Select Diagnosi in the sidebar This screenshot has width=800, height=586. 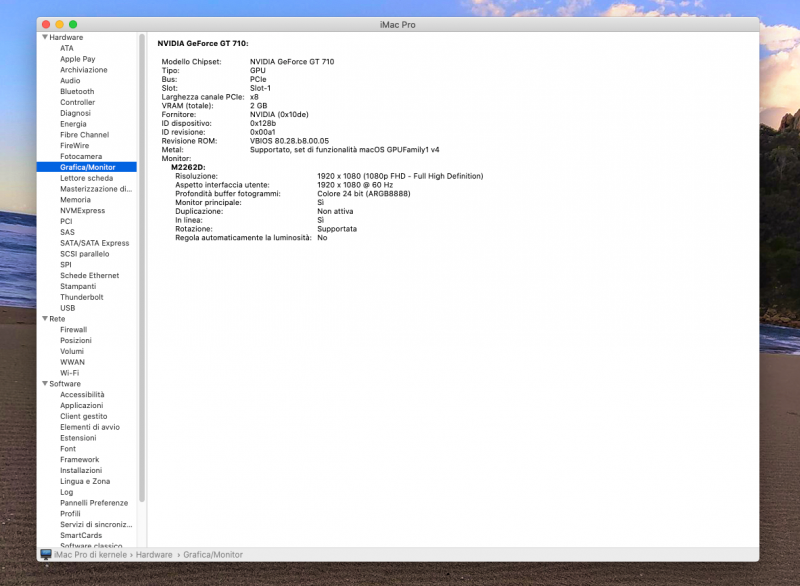(x=76, y=113)
